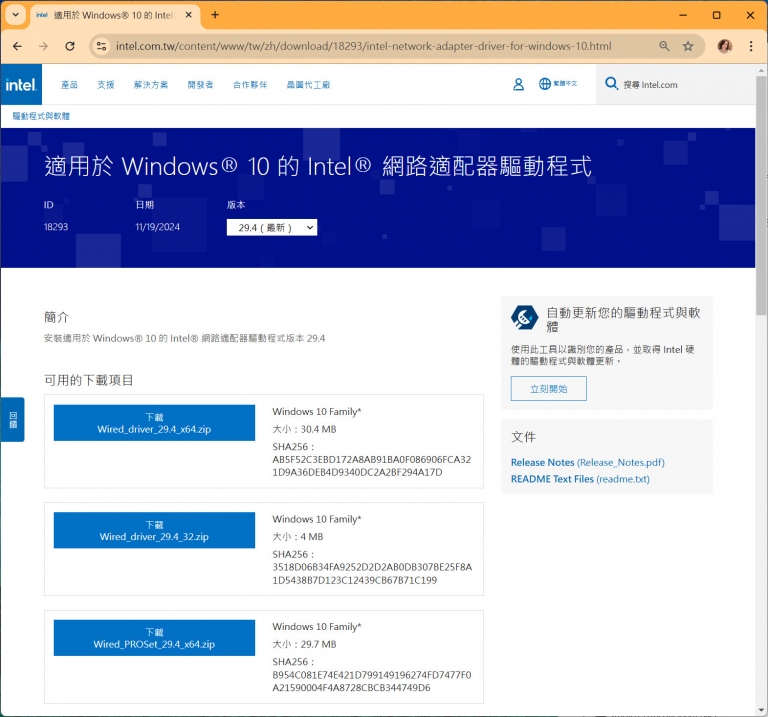Click the 可用的下載項目 heading
768x717 pixels.
(x=89, y=380)
